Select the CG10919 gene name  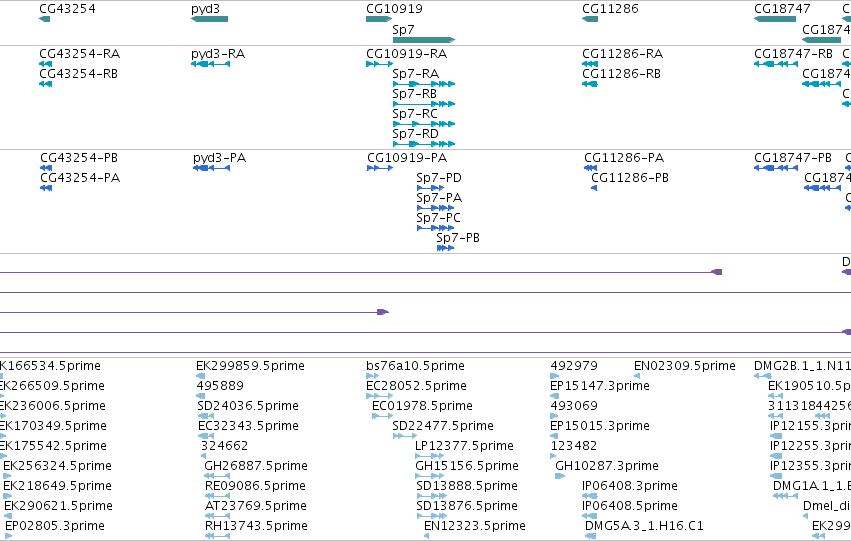(394, 9)
